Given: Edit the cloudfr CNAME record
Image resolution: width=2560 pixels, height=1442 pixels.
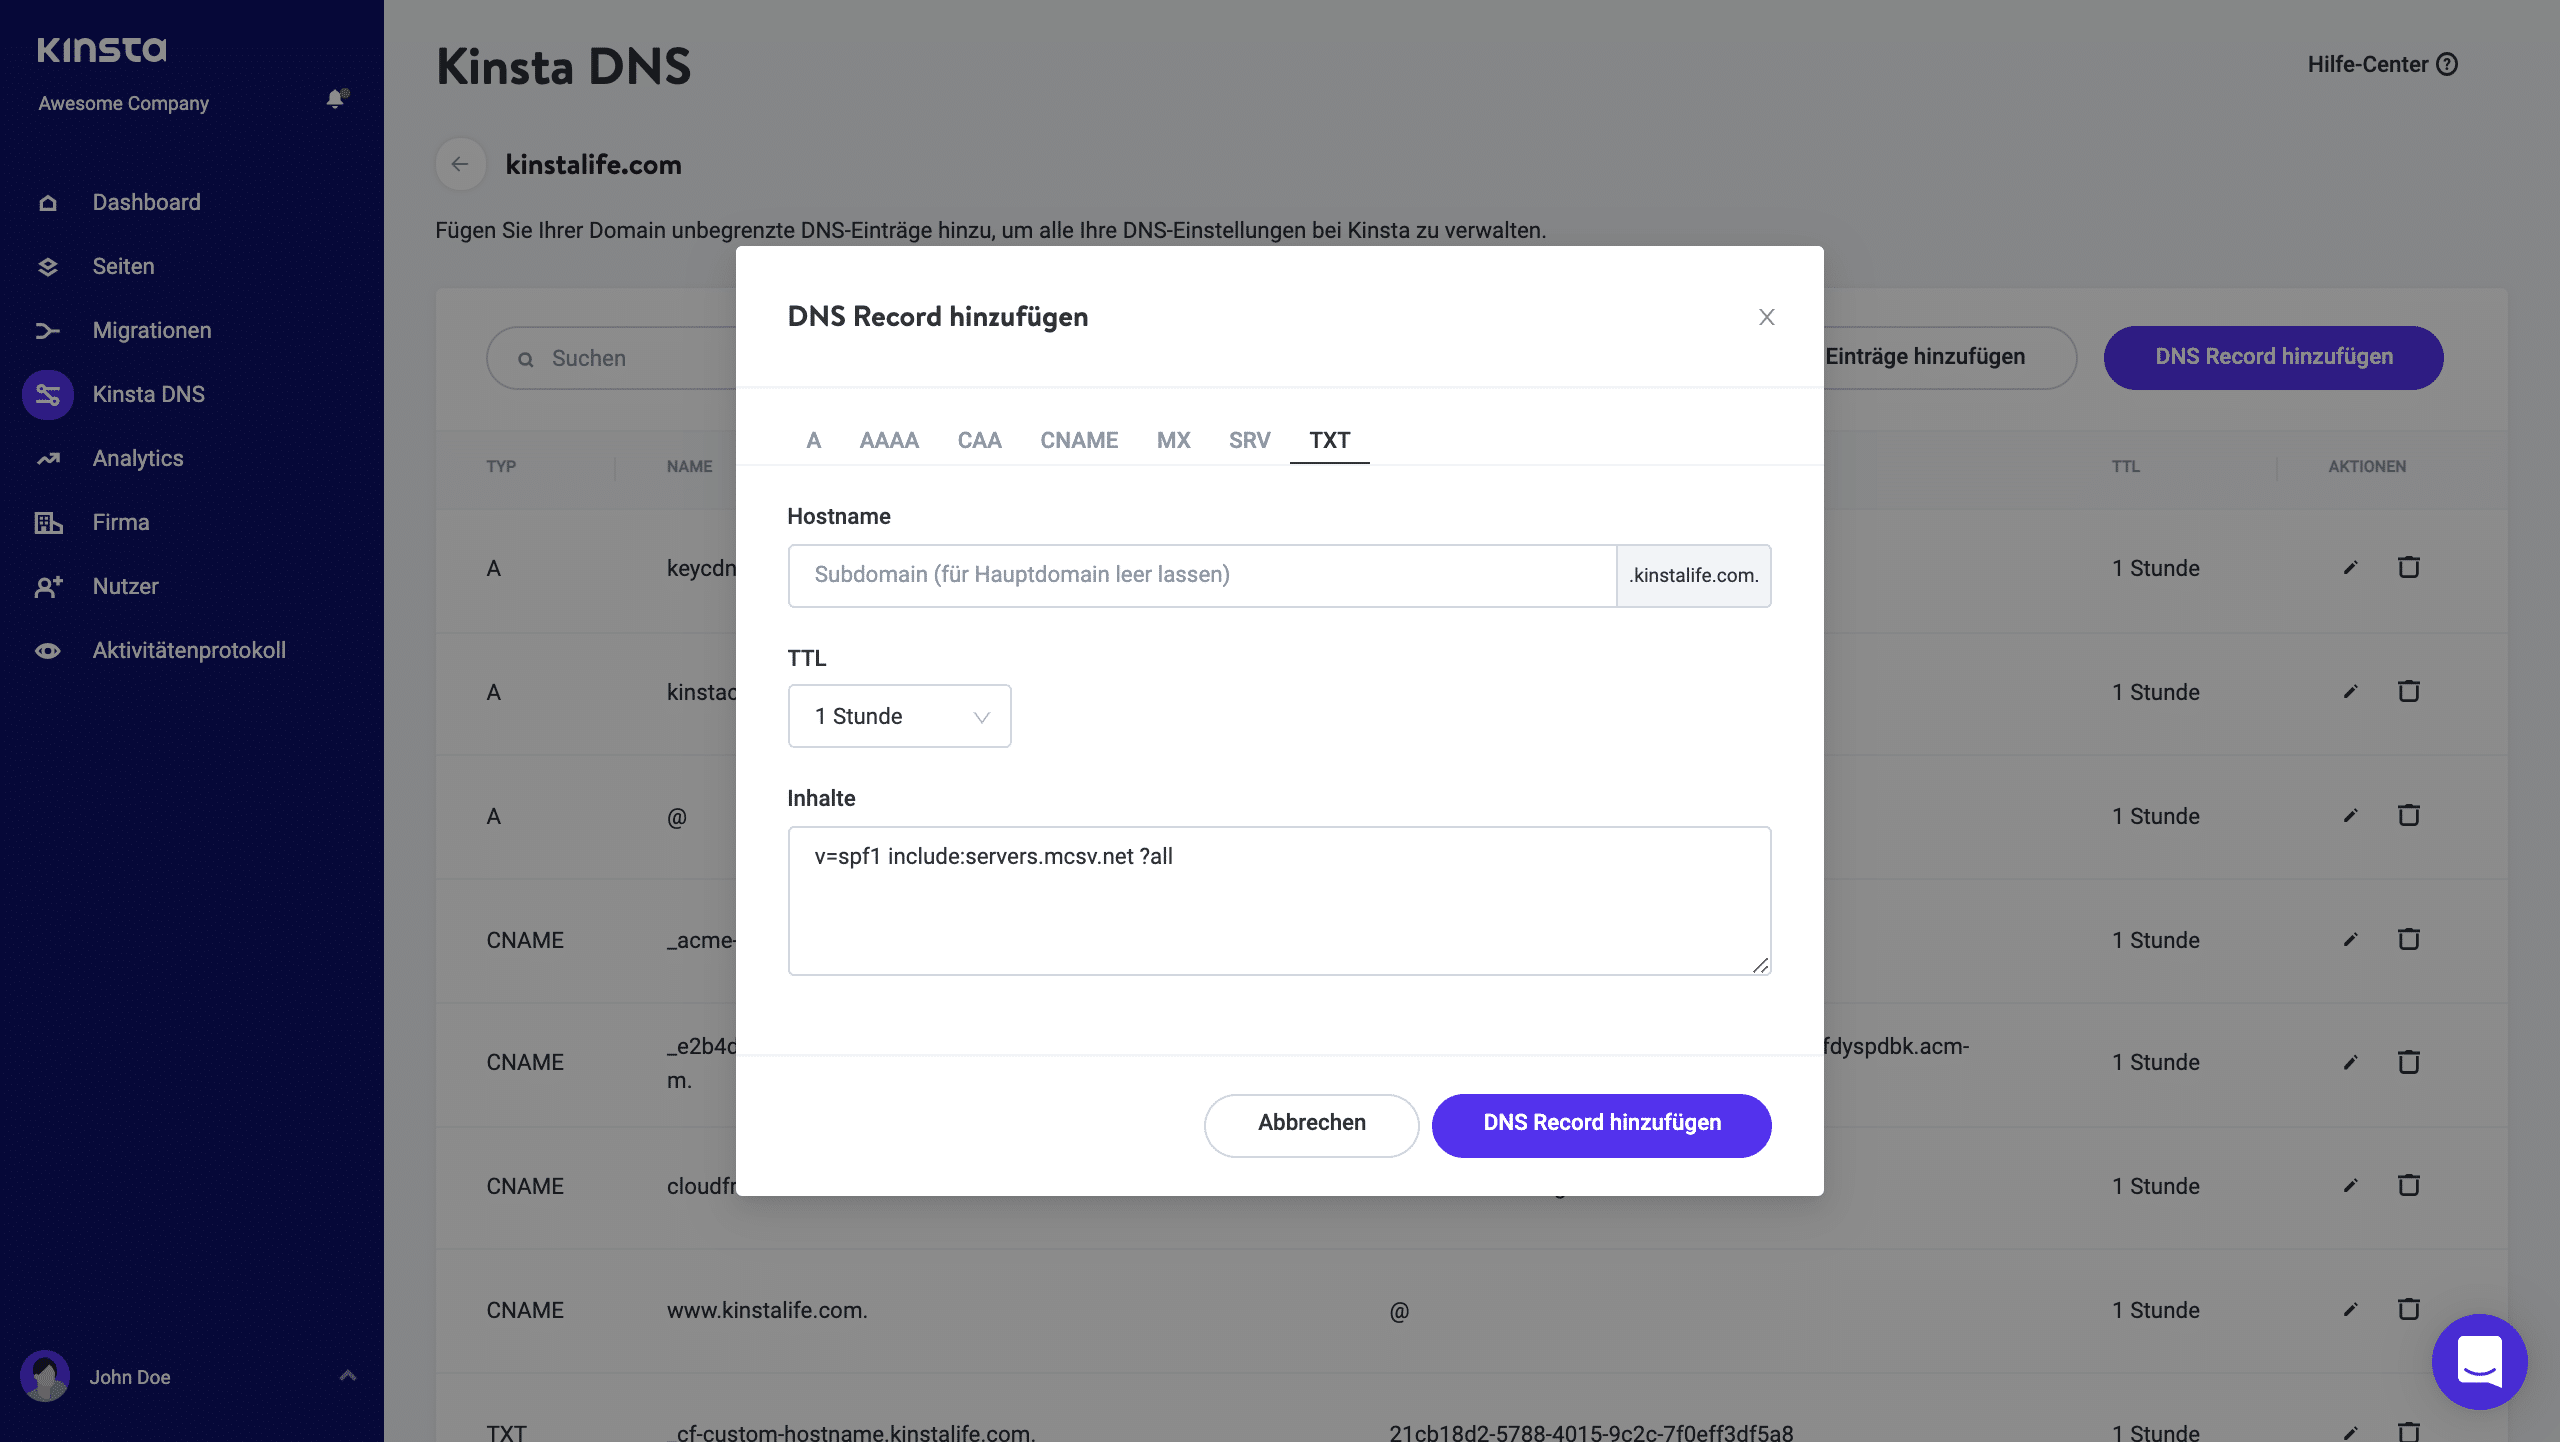Looking at the screenshot, I should (2351, 1186).
